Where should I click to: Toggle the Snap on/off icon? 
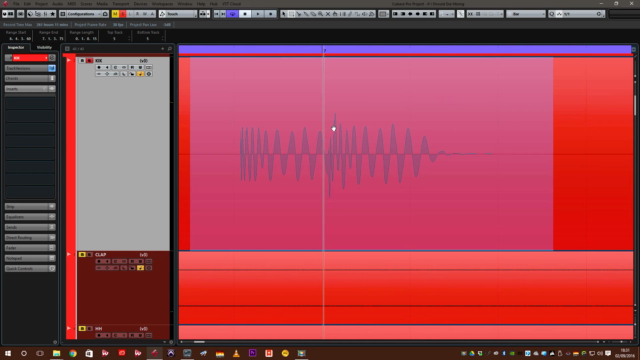coord(470,14)
